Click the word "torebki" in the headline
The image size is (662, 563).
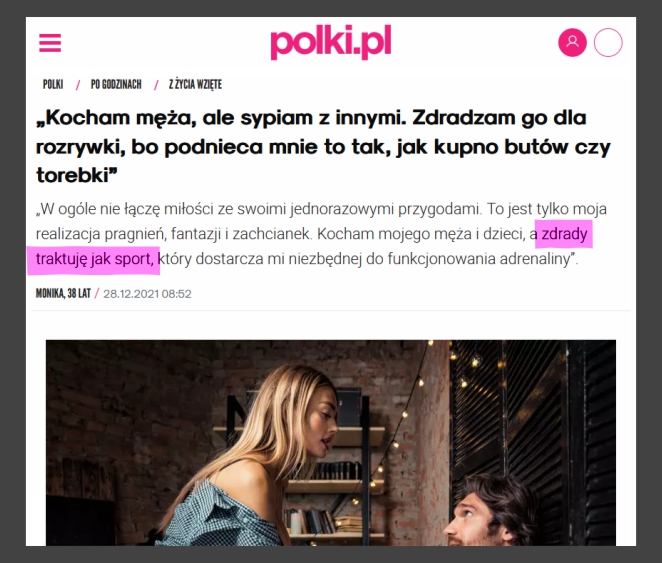(73, 175)
